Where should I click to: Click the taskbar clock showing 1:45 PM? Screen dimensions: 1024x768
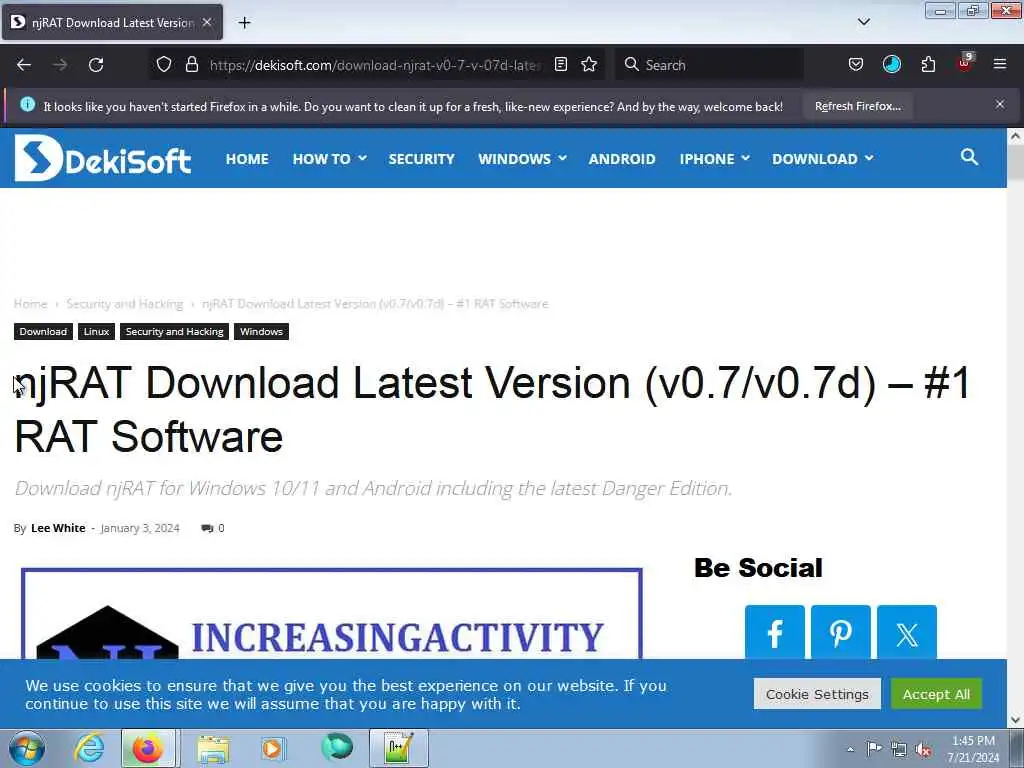(x=973, y=749)
